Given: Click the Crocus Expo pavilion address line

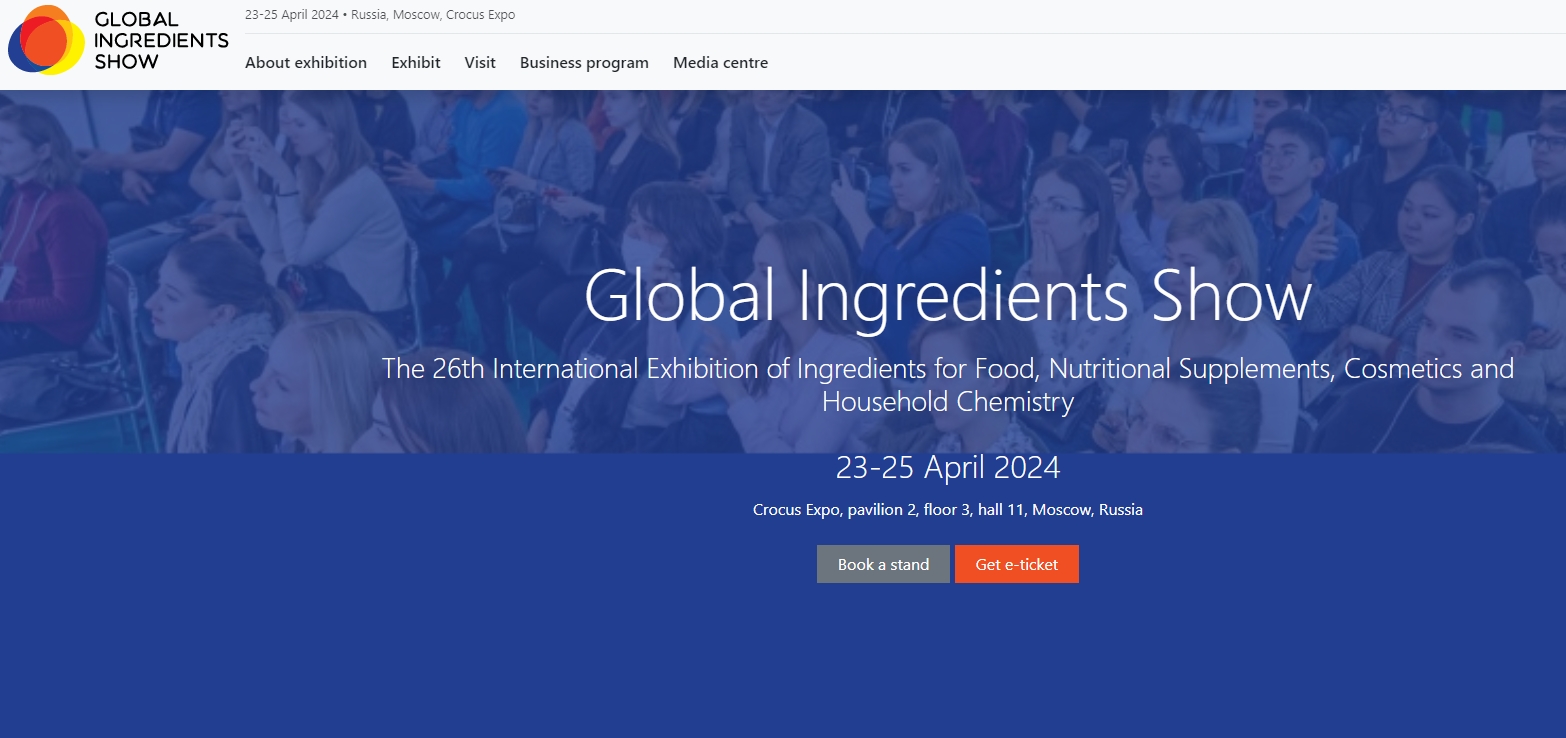Looking at the screenshot, I should 948,510.
